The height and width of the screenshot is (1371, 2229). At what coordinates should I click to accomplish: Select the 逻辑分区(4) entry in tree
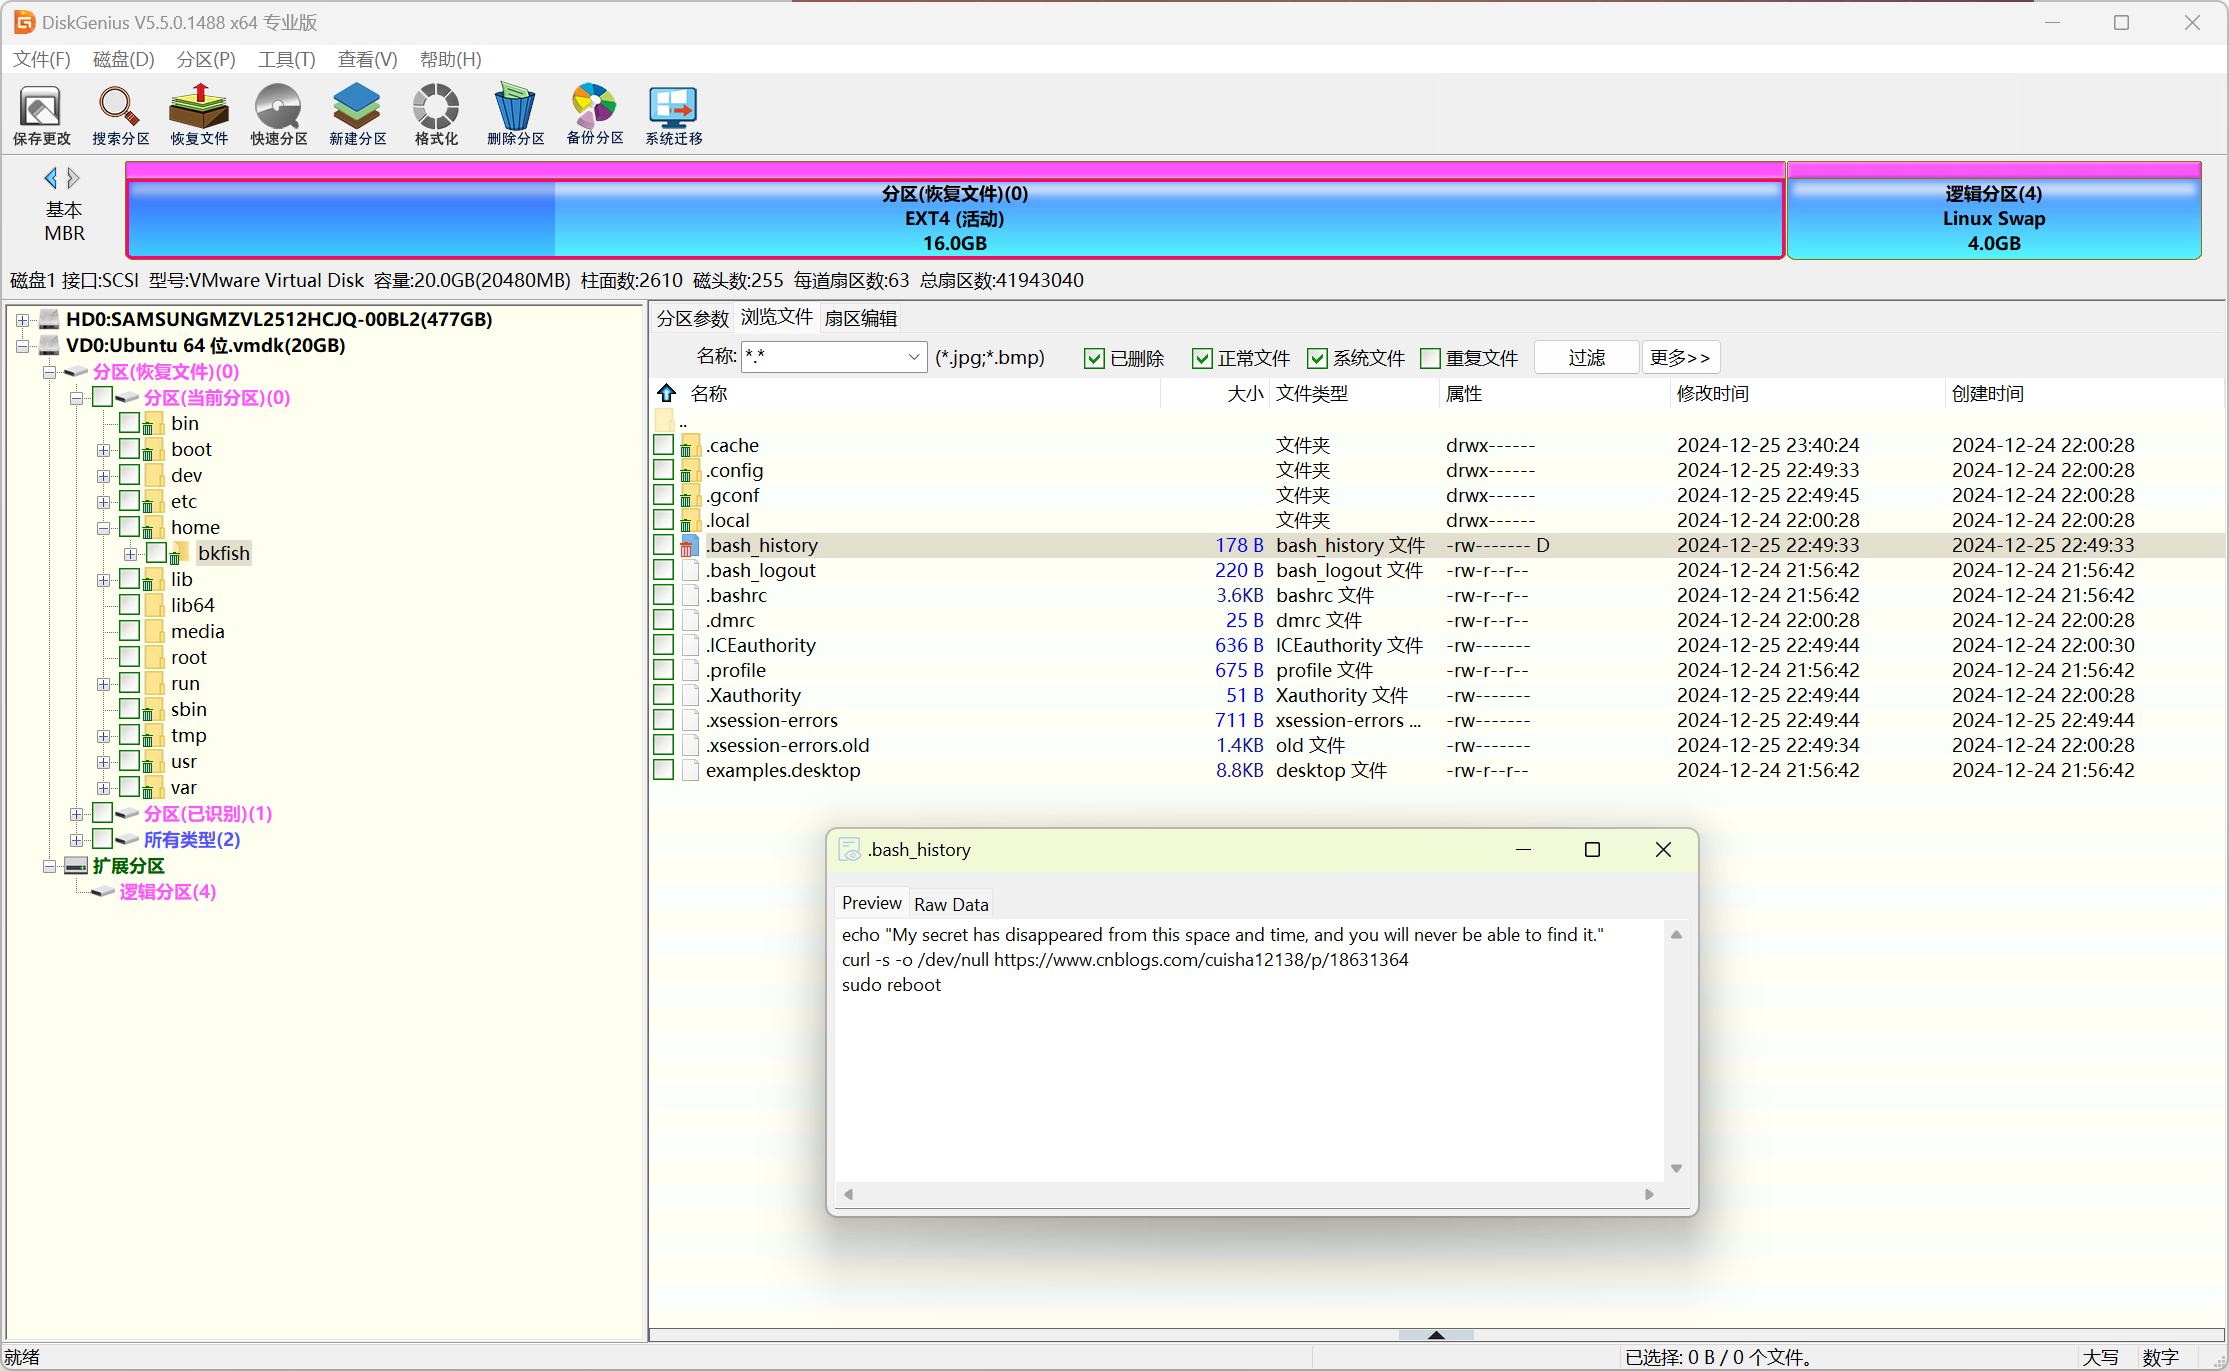click(167, 891)
